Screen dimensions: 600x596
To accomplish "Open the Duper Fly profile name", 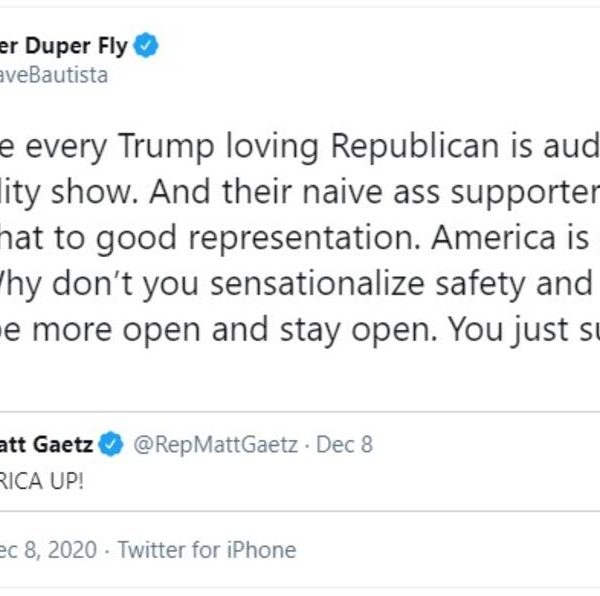I will click(66, 46).
